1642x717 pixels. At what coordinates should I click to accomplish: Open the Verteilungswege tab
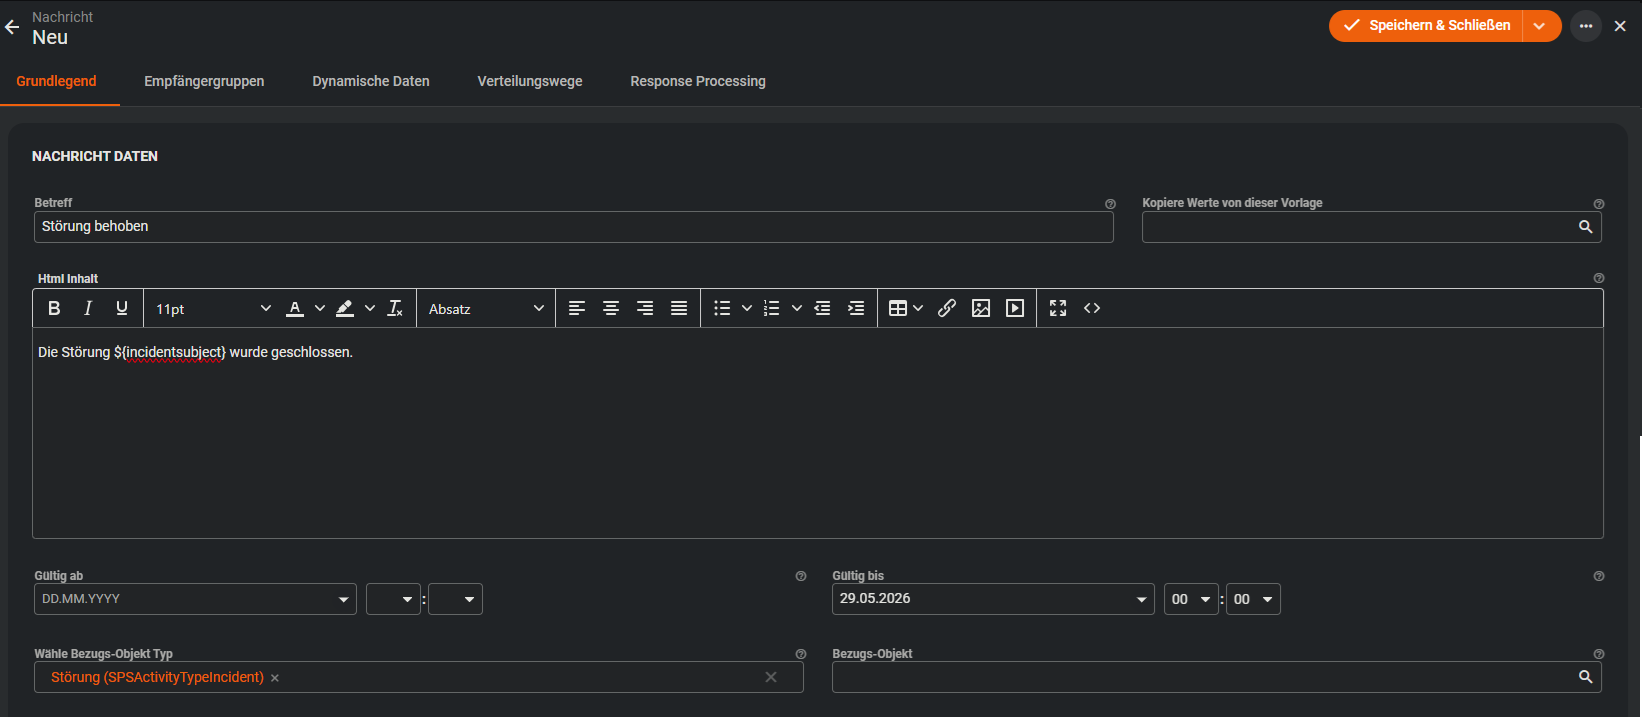pos(530,81)
